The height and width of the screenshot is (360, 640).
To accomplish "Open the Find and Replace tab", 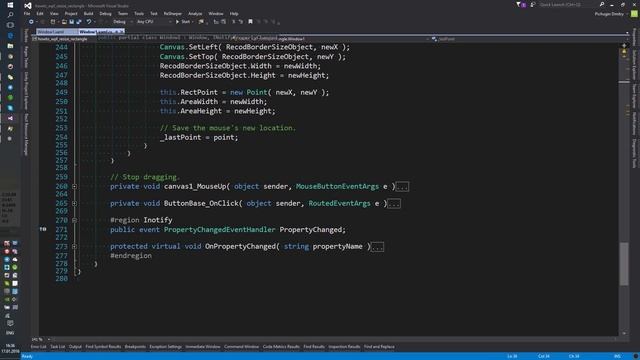I will (x=379, y=347).
